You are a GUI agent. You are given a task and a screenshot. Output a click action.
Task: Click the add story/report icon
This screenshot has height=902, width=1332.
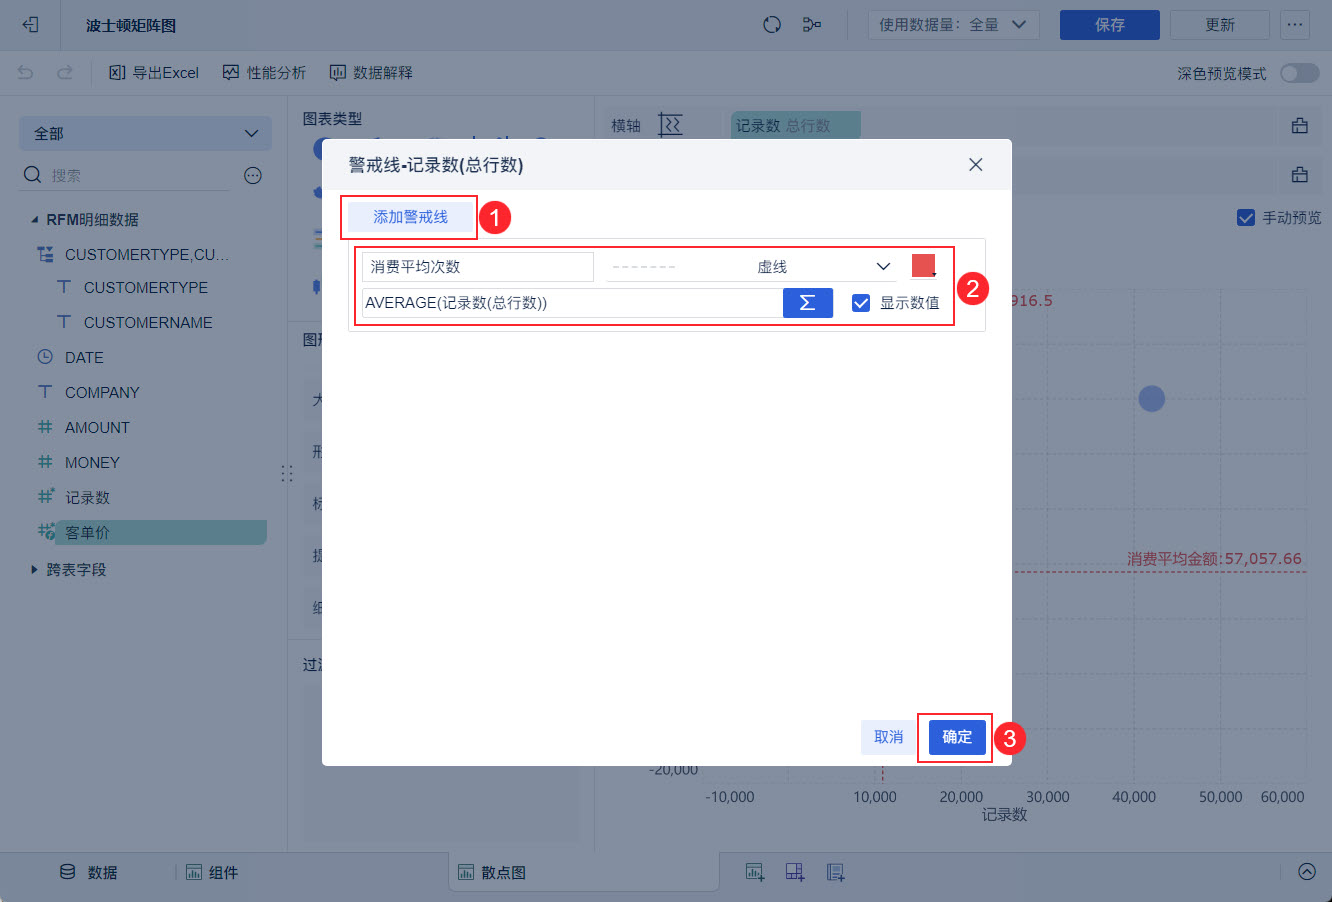(x=836, y=872)
